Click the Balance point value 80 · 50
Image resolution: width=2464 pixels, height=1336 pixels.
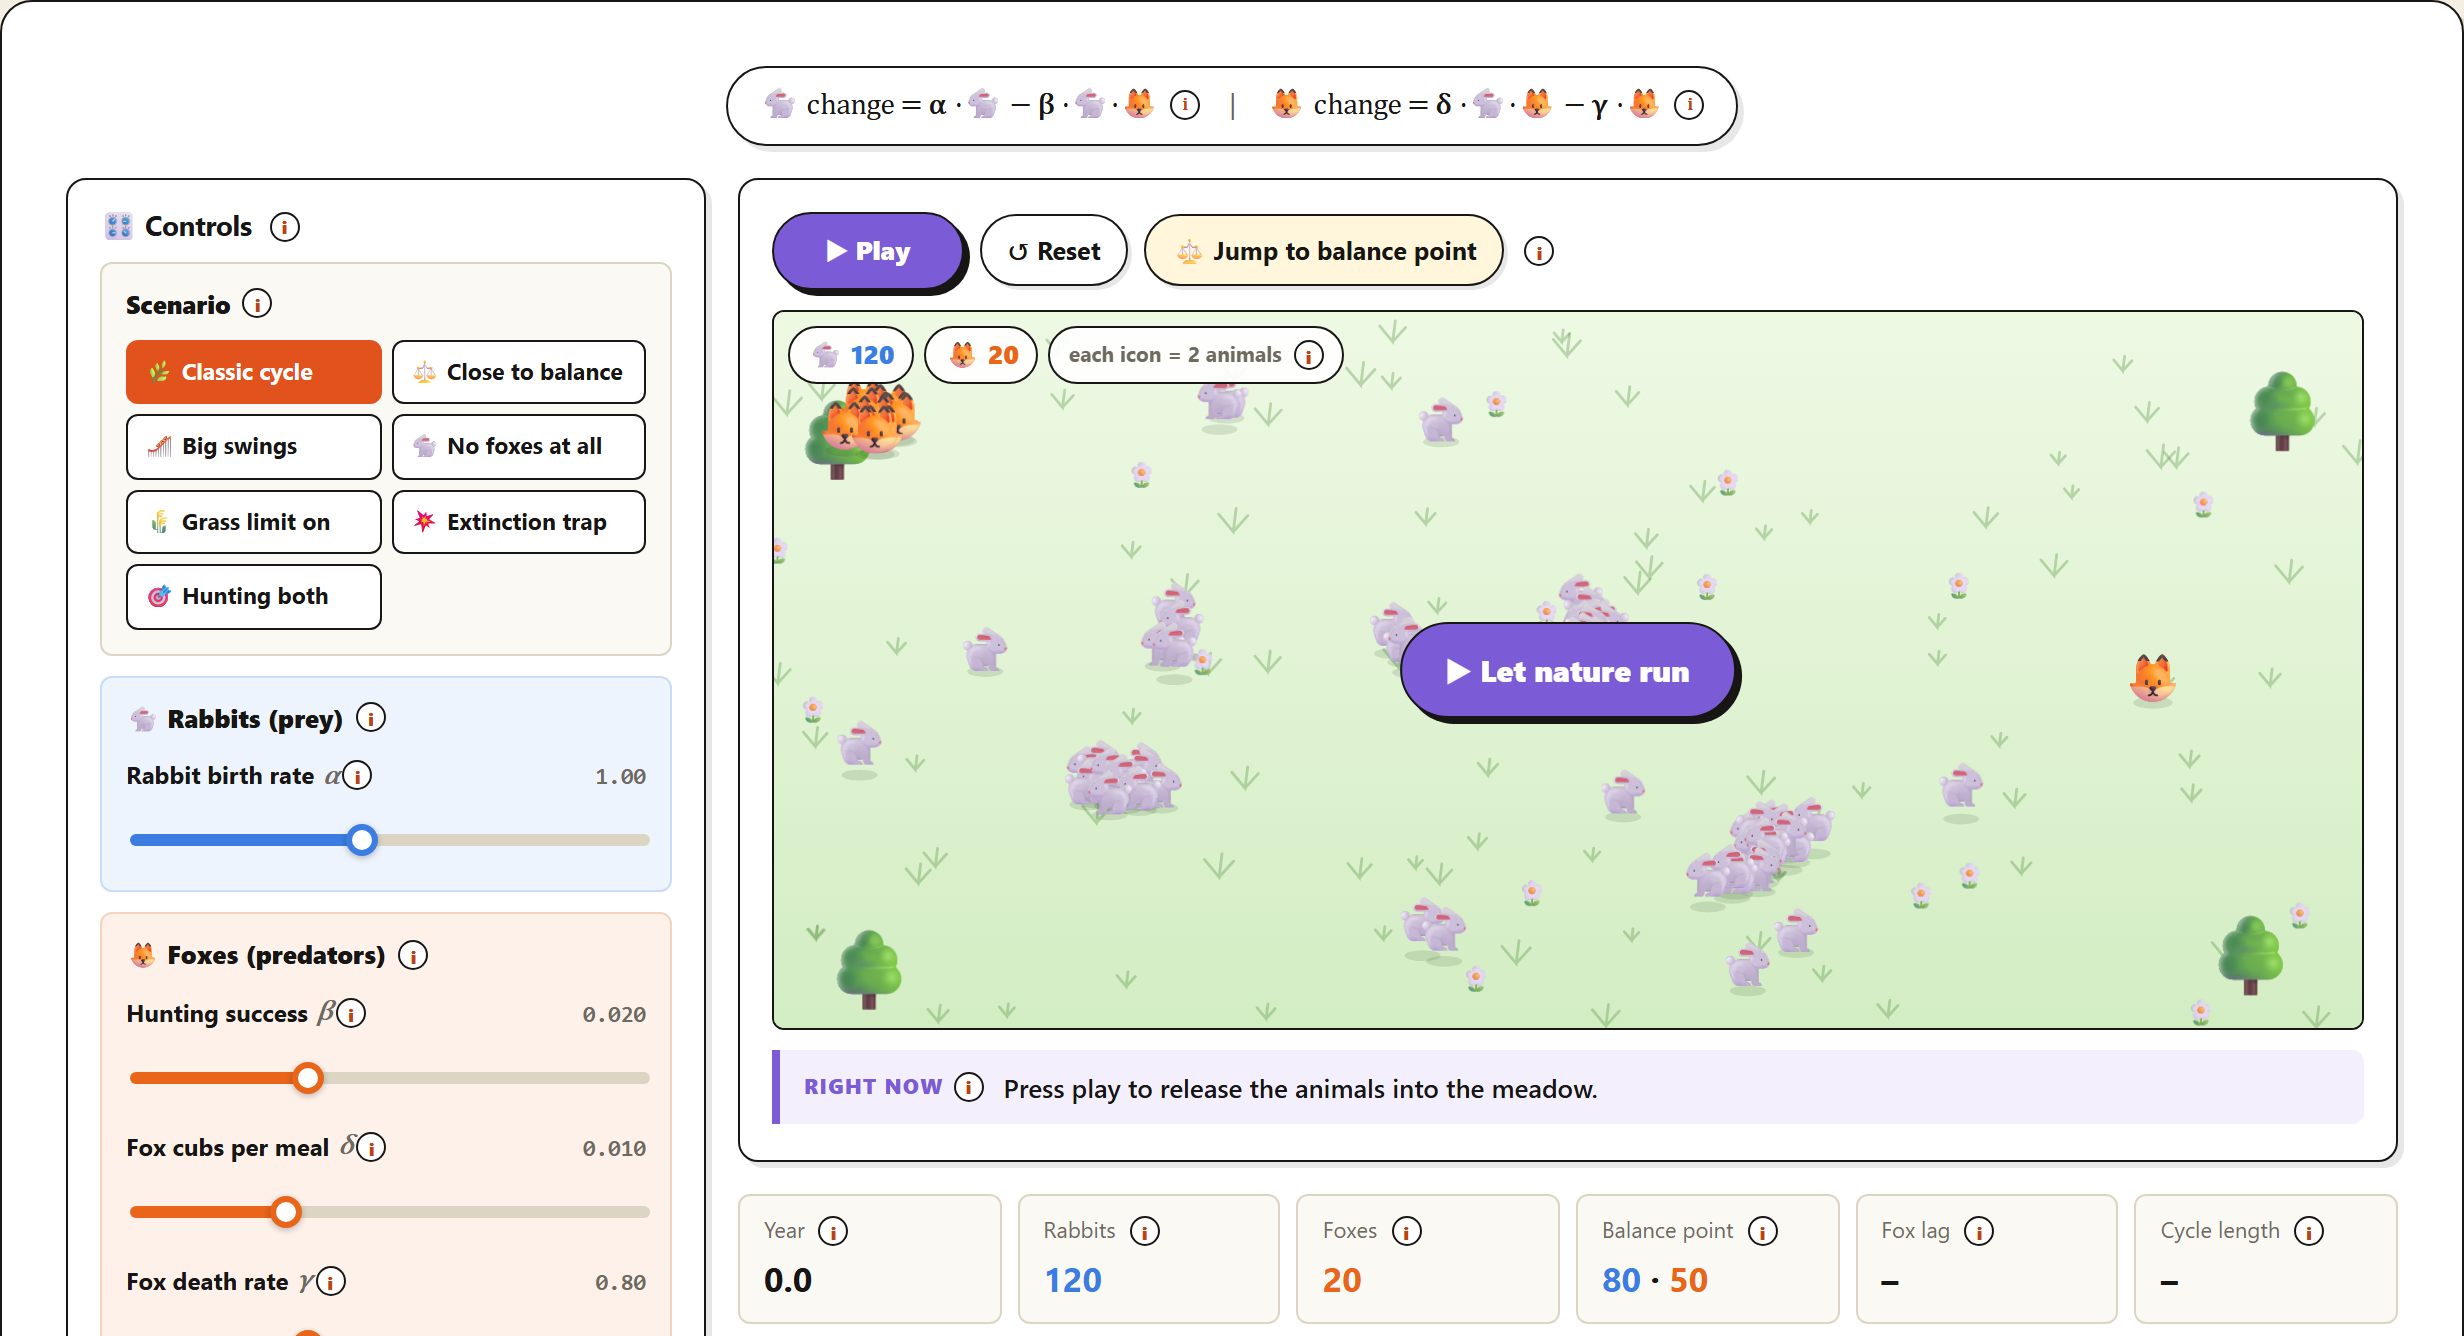tap(1654, 1280)
